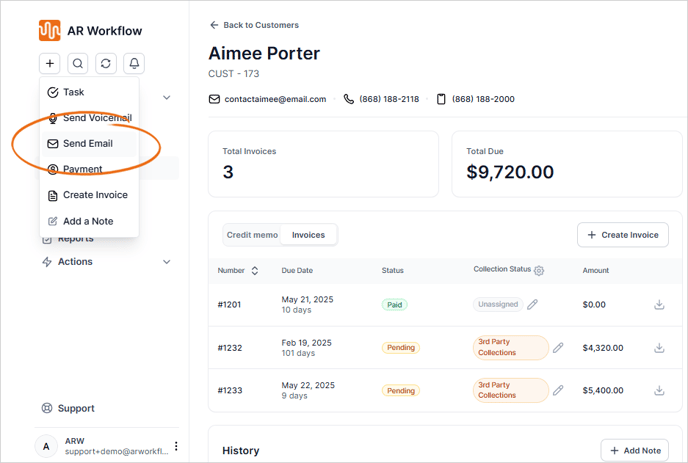Click the refresh sync icon
The image size is (688, 463).
pos(106,63)
